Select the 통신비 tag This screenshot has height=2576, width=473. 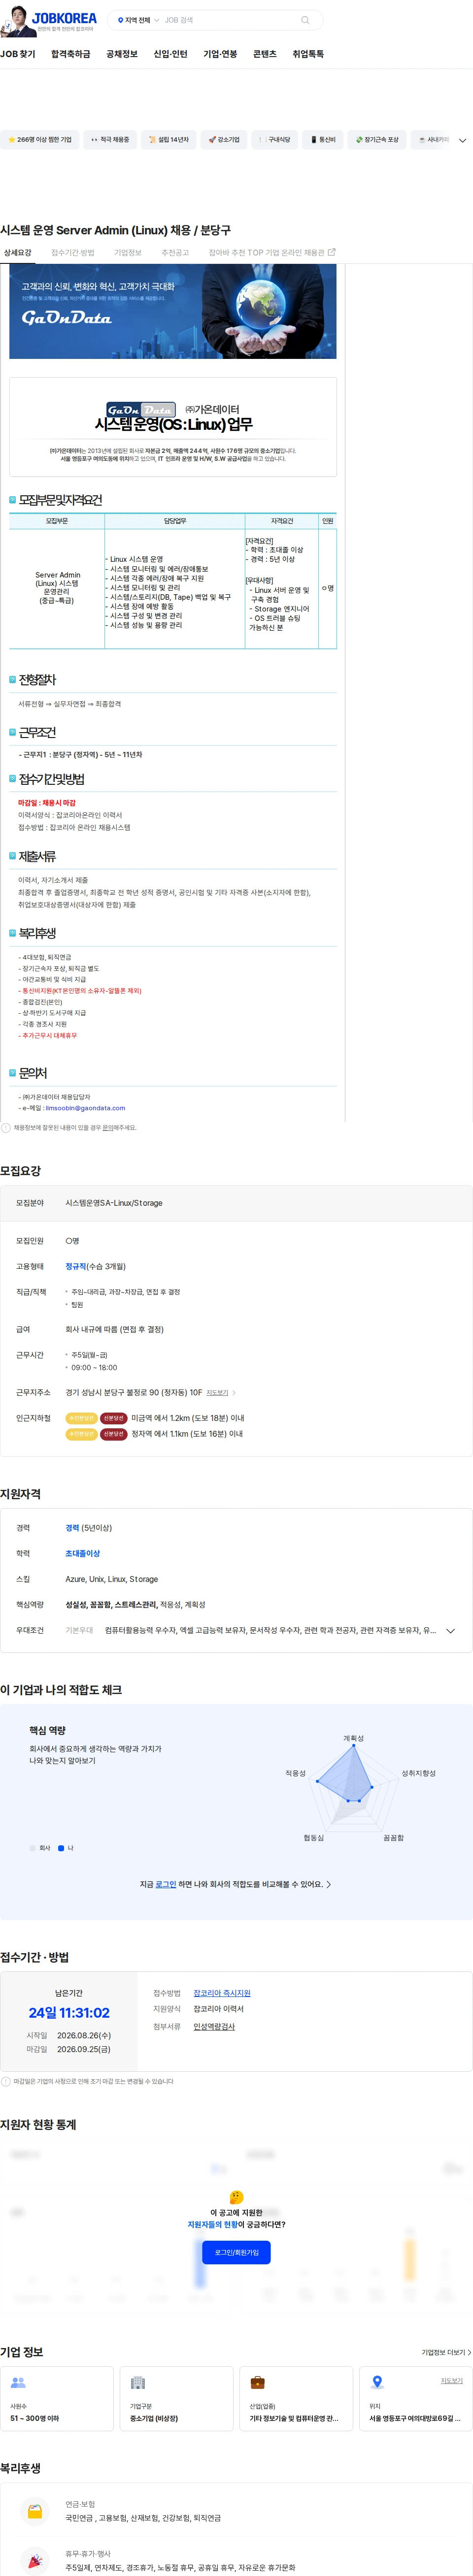[323, 140]
